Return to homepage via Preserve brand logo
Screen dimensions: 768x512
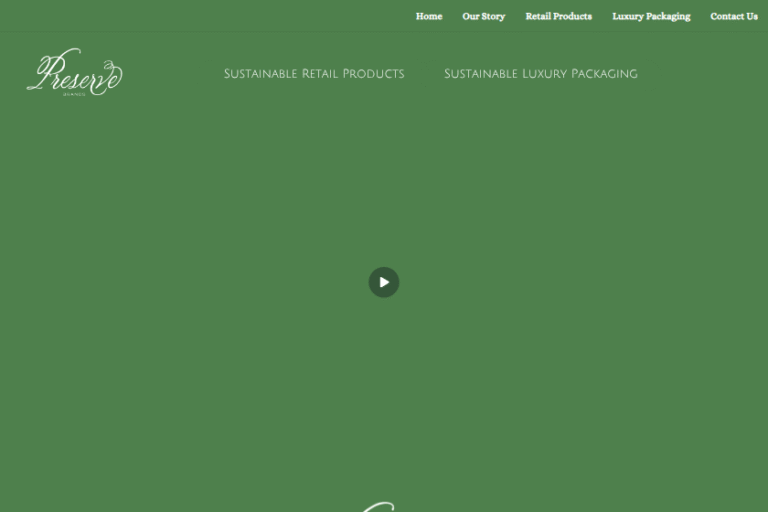tap(74, 73)
